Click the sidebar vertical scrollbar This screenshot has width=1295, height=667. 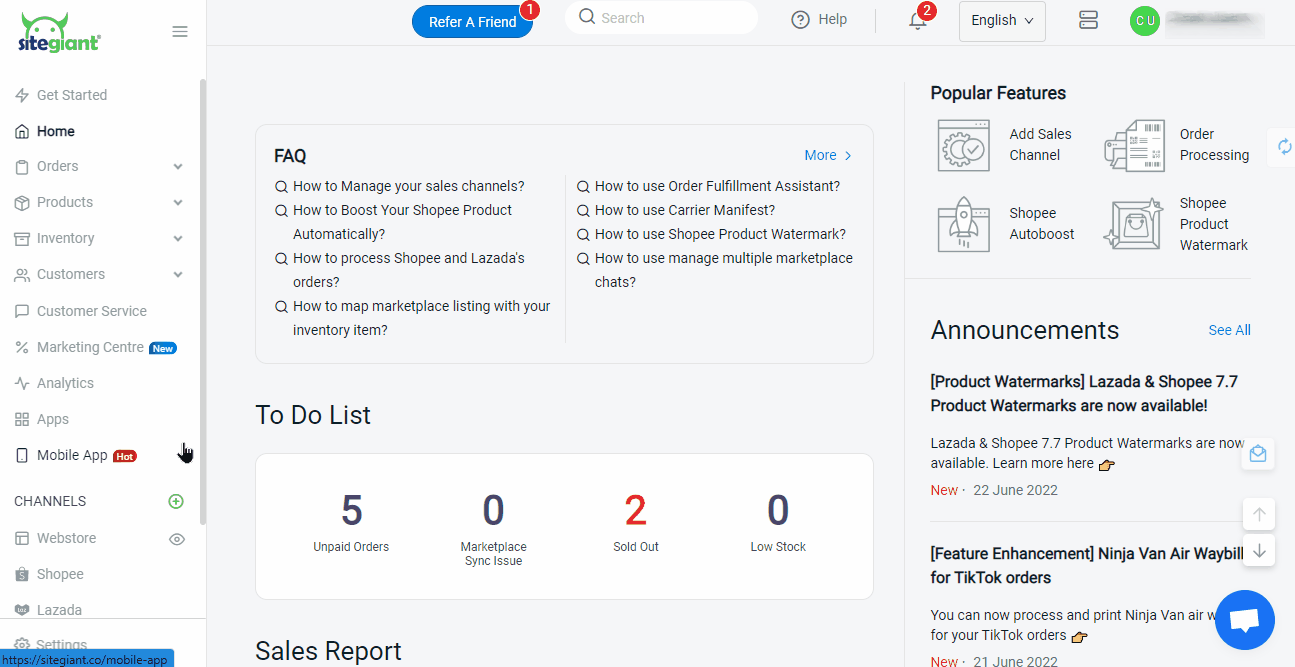coord(203,300)
